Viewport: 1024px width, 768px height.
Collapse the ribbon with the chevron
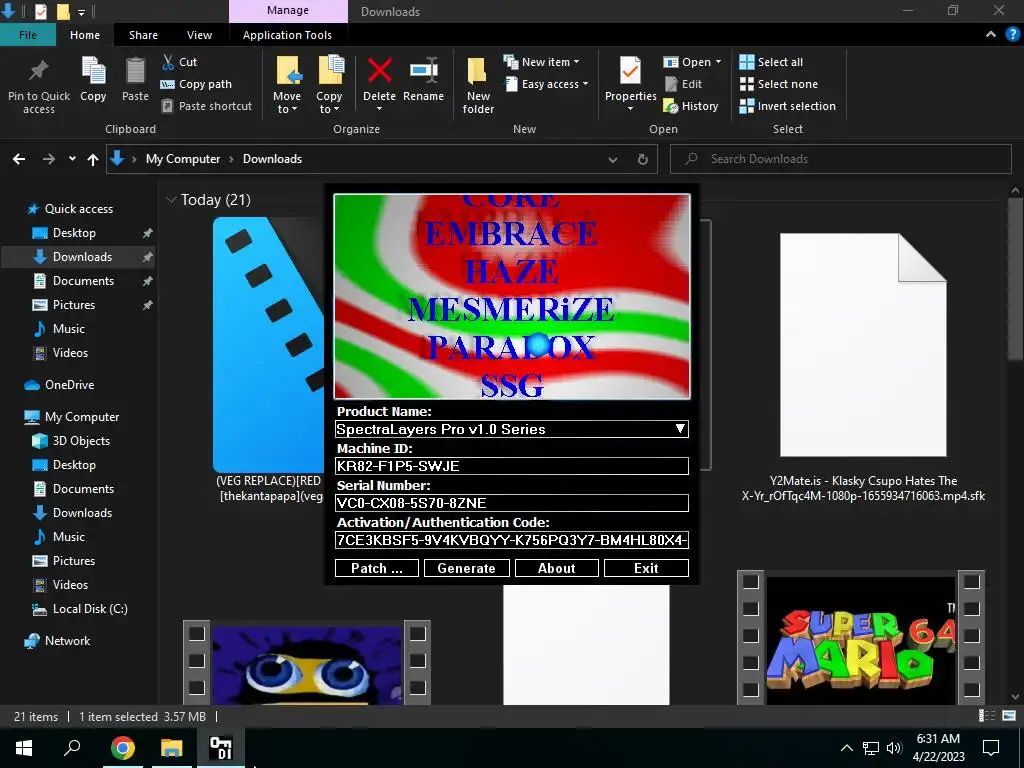991,35
